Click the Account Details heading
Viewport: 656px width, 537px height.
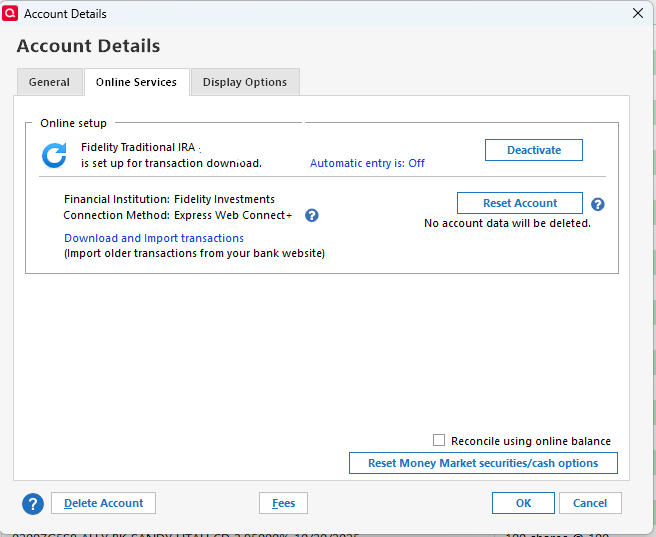coord(88,46)
